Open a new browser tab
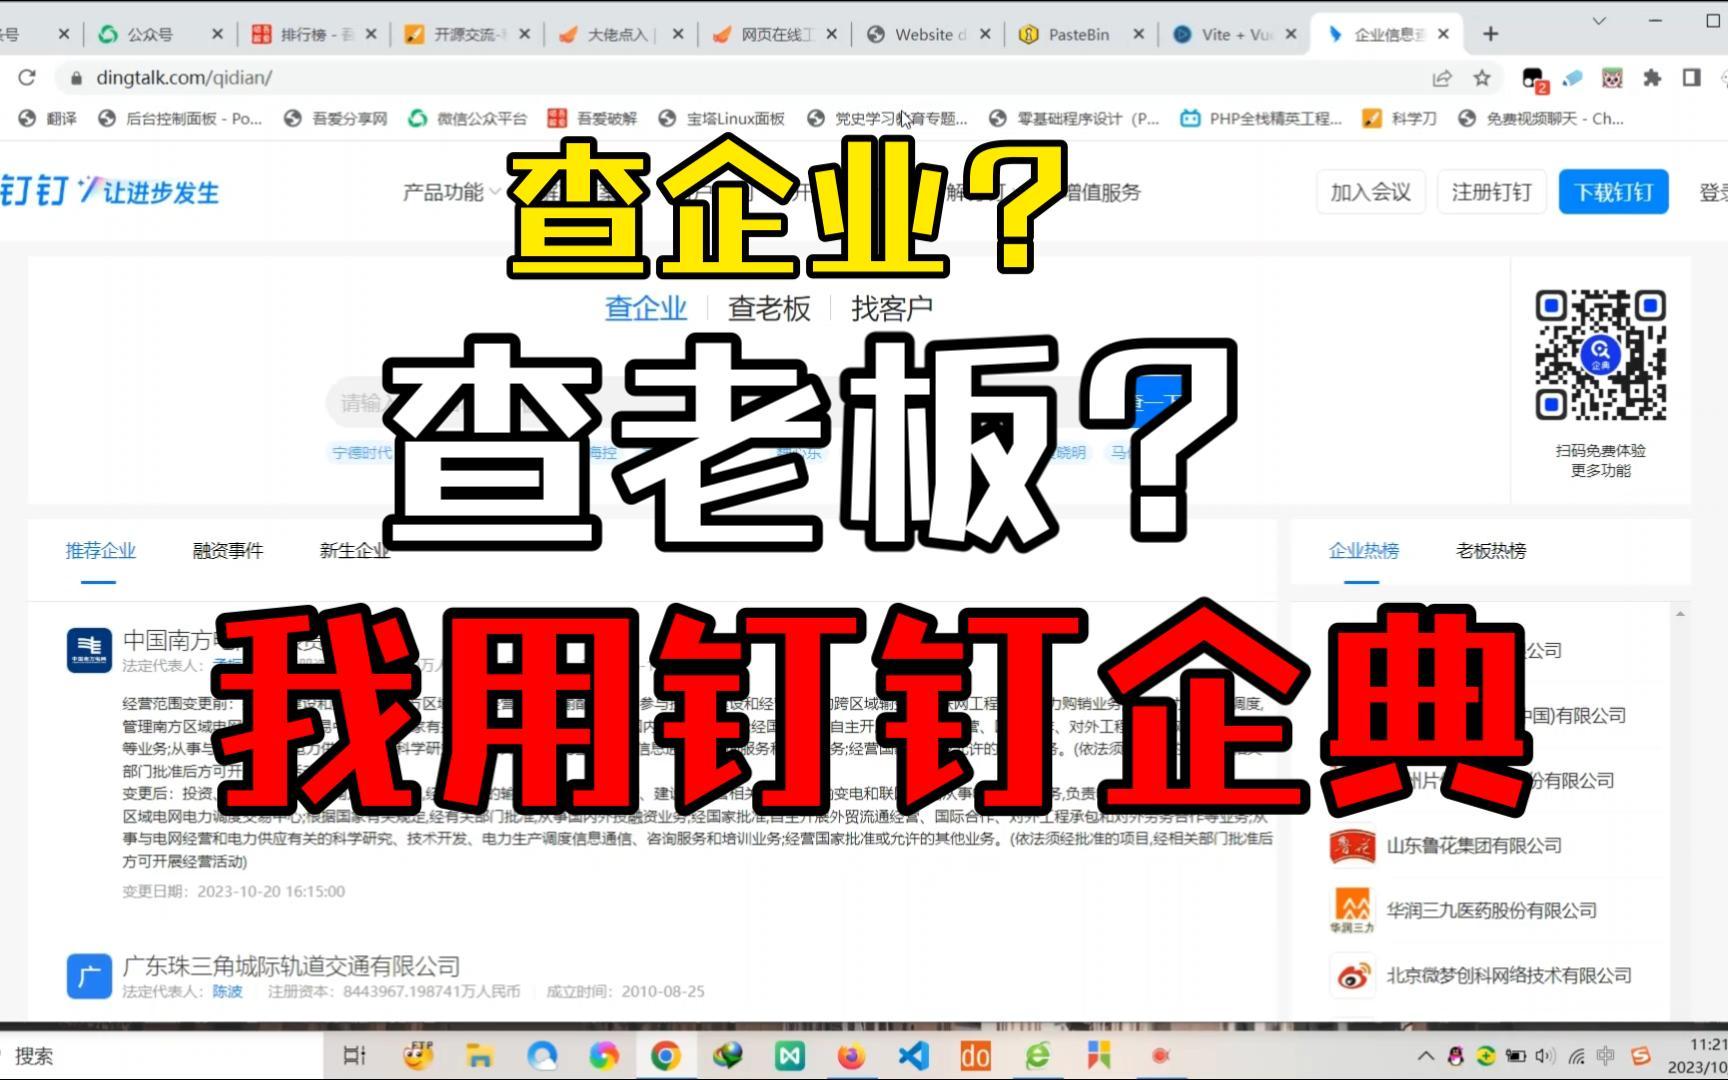 1491,34
